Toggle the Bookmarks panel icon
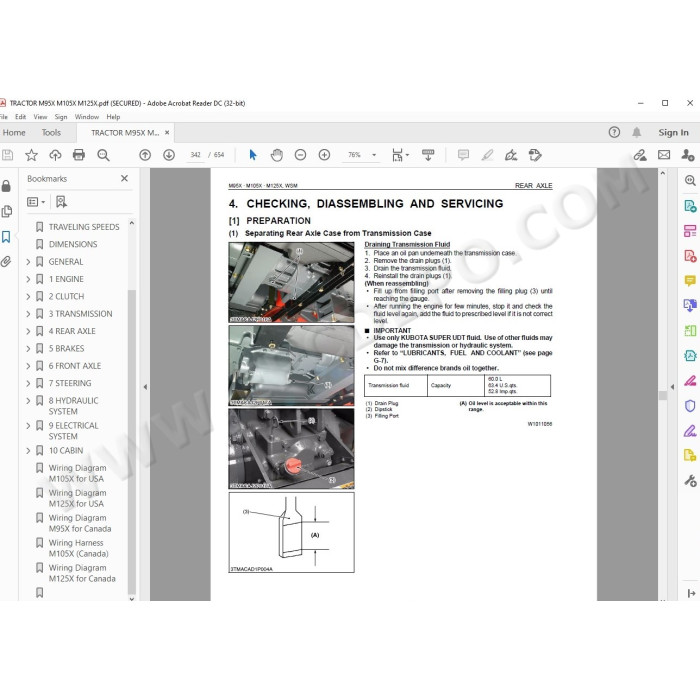The image size is (700, 700). click(6, 237)
